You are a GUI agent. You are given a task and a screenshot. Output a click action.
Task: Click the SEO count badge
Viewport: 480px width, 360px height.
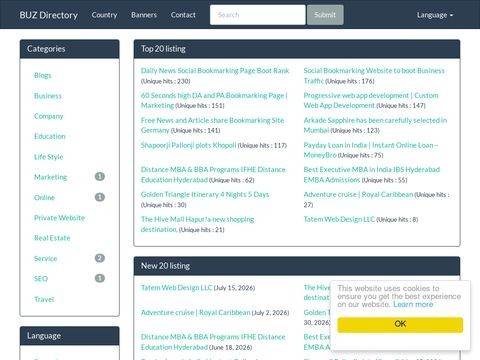pos(100,278)
